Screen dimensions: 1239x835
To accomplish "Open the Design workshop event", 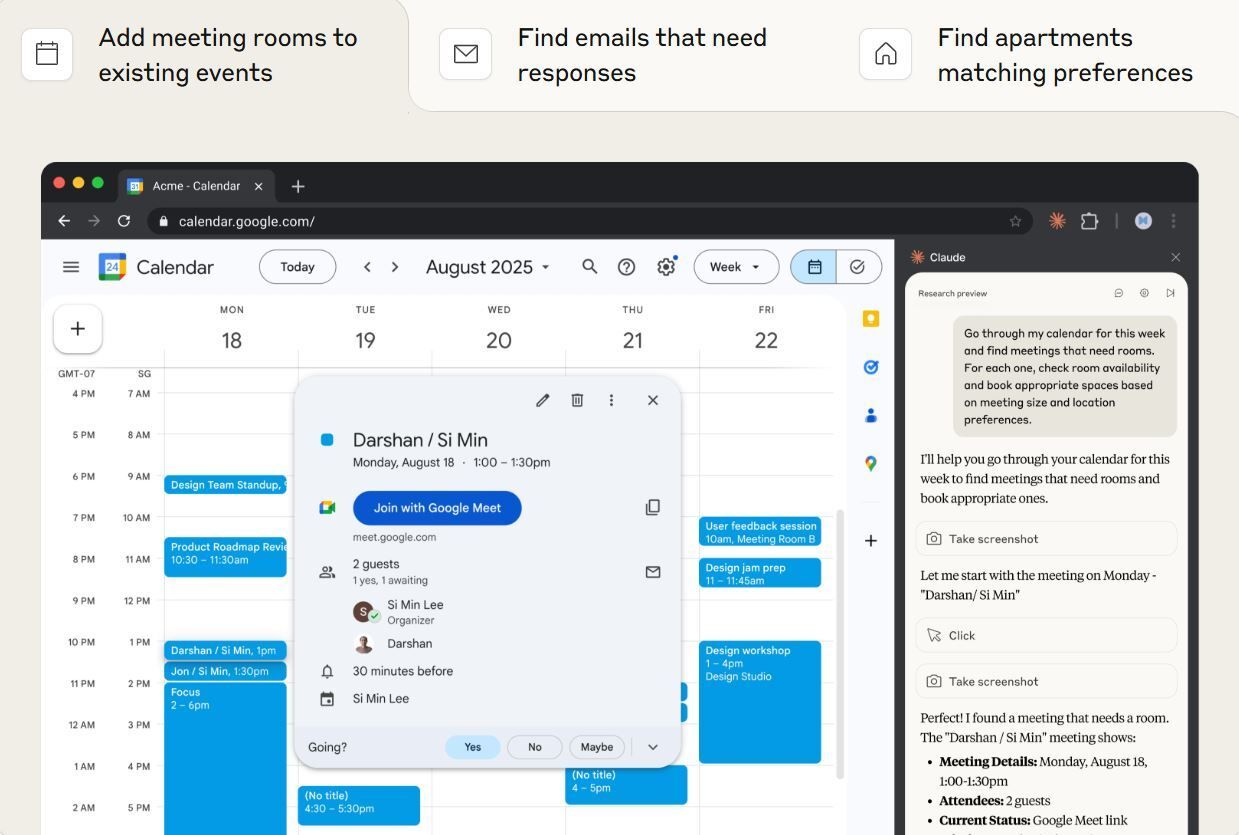I will pos(760,702).
